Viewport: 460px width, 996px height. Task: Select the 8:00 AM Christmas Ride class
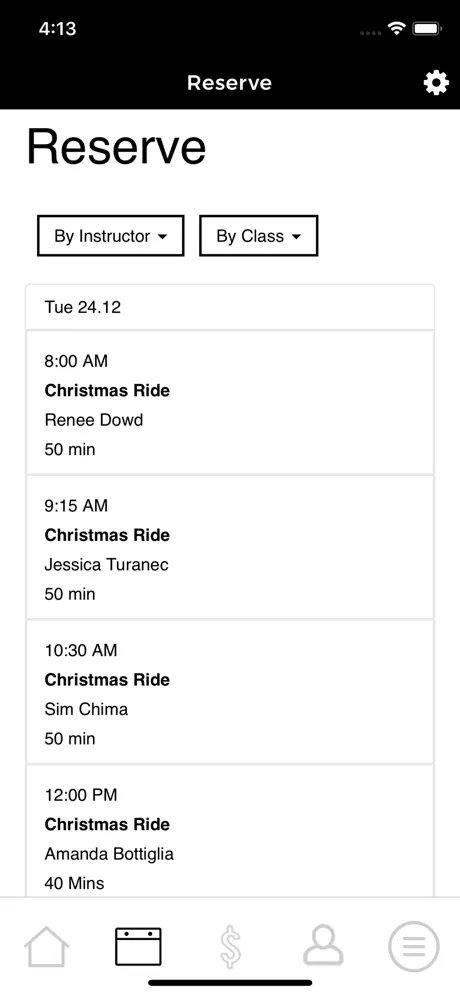click(230, 403)
